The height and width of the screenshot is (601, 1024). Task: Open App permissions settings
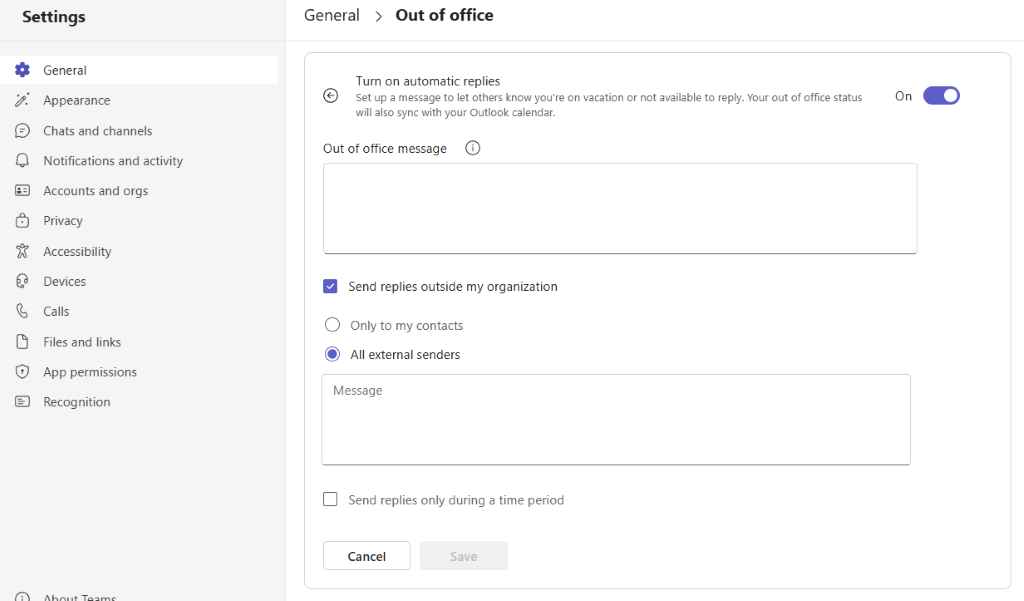[x=90, y=371]
